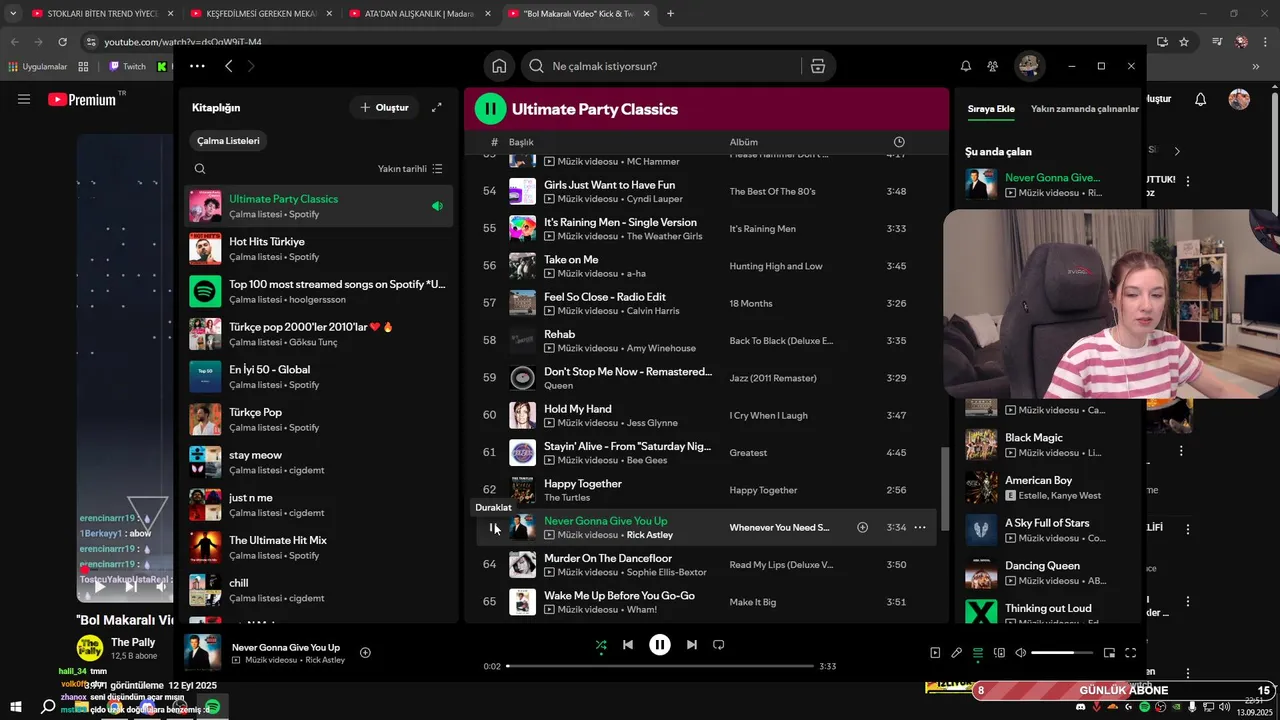The width and height of the screenshot is (1280, 720).
Task: Open Now Playing view icon
Action: pos(935,653)
